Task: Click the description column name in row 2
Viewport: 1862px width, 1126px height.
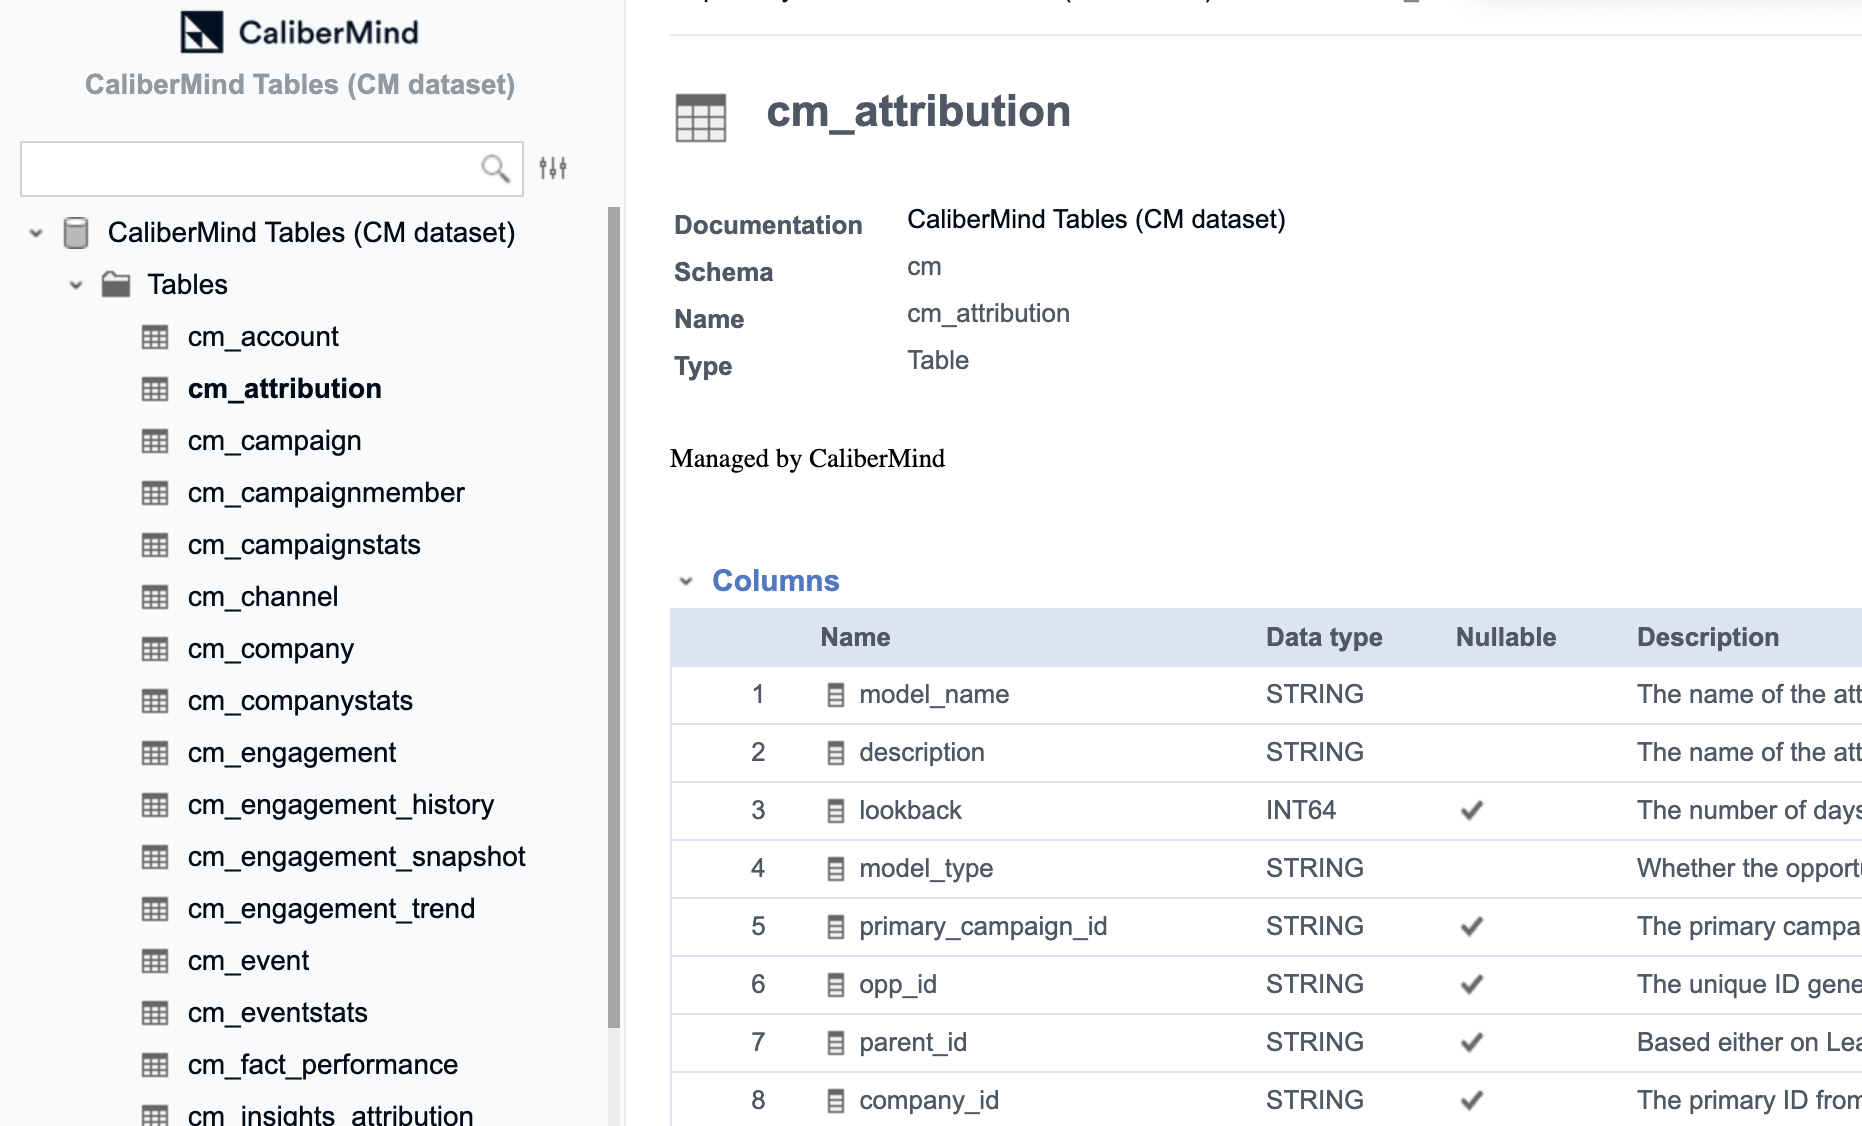Action: pos(922,753)
